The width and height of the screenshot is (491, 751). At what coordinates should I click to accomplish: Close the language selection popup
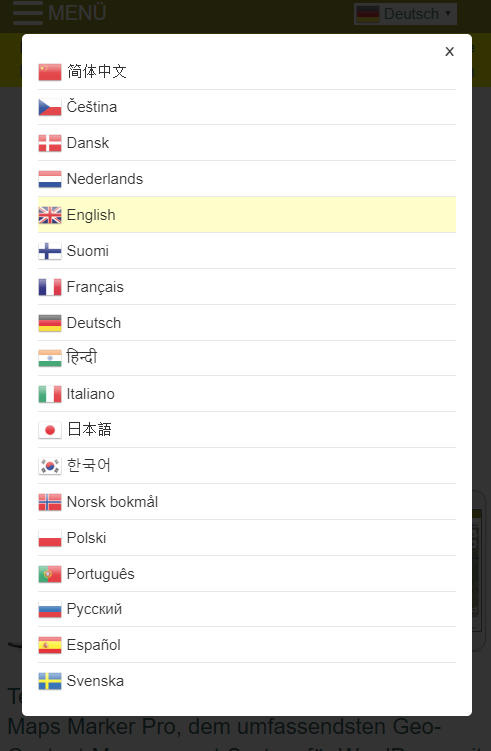pyautogui.click(x=449, y=52)
